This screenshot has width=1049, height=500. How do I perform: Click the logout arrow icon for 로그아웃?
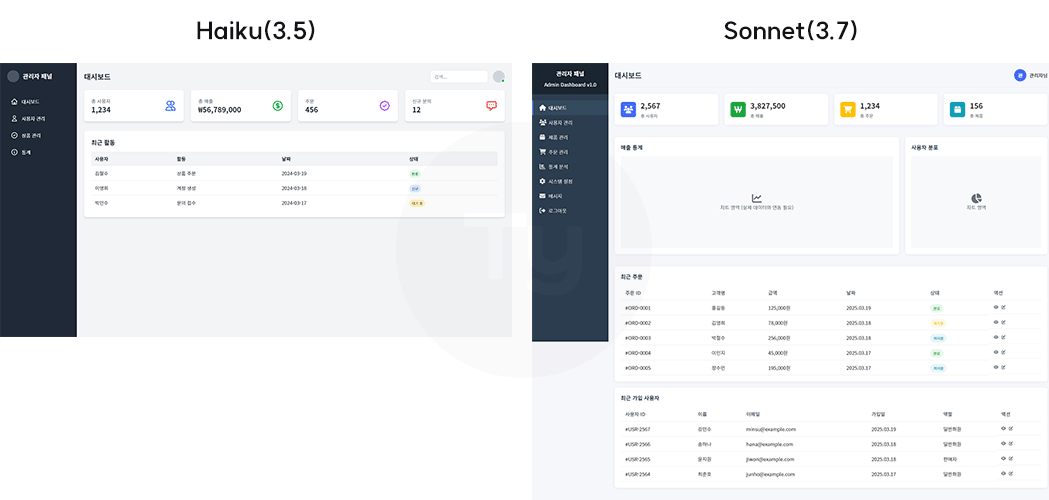coord(543,210)
